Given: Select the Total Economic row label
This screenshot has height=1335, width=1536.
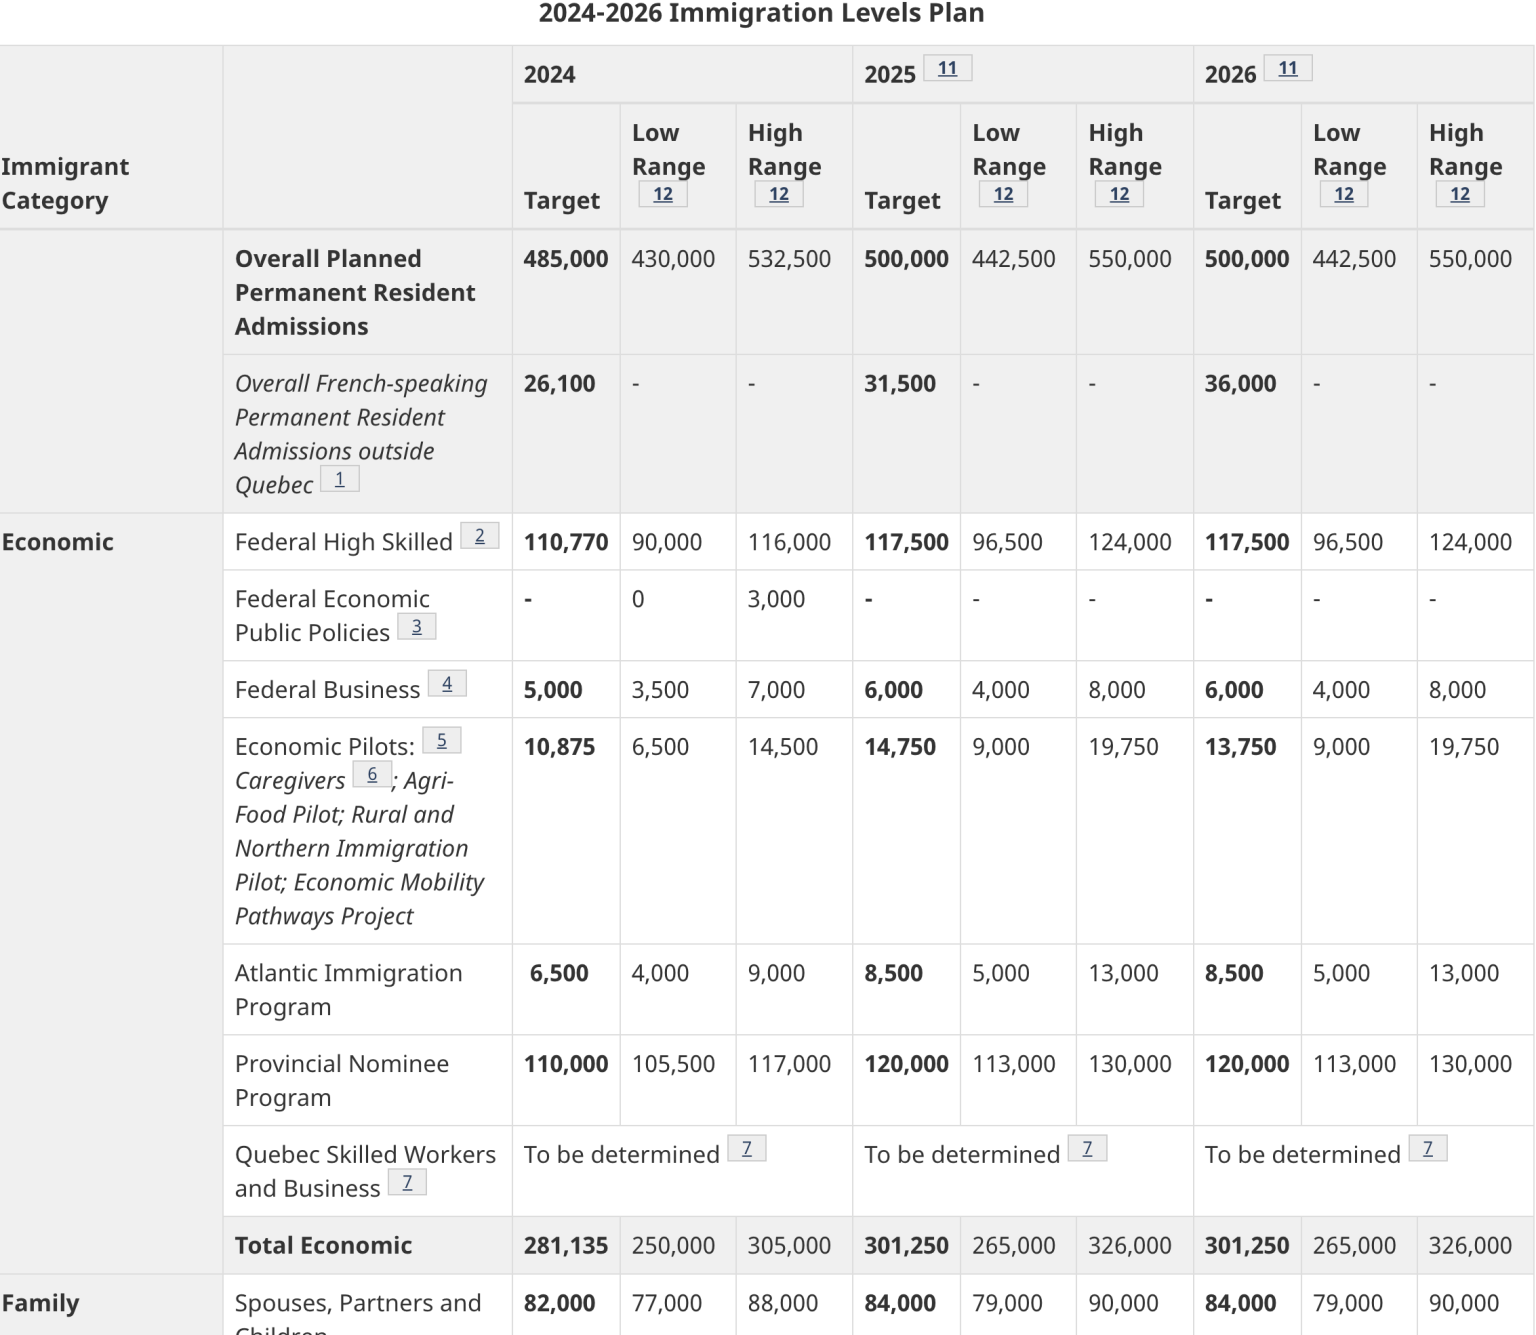Looking at the screenshot, I should [323, 1245].
